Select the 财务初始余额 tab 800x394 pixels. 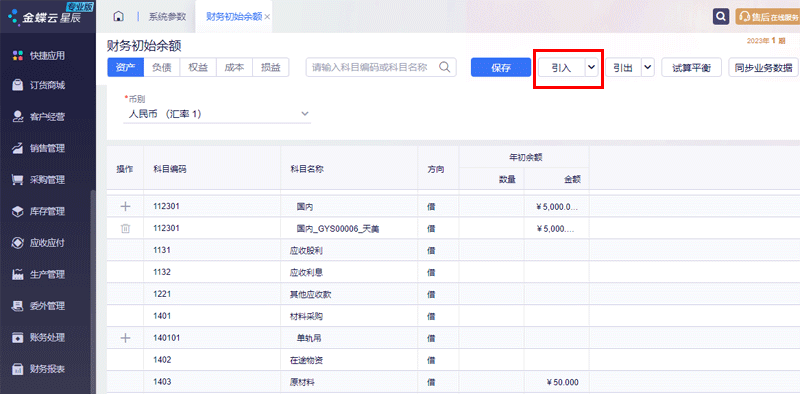[x=234, y=16]
